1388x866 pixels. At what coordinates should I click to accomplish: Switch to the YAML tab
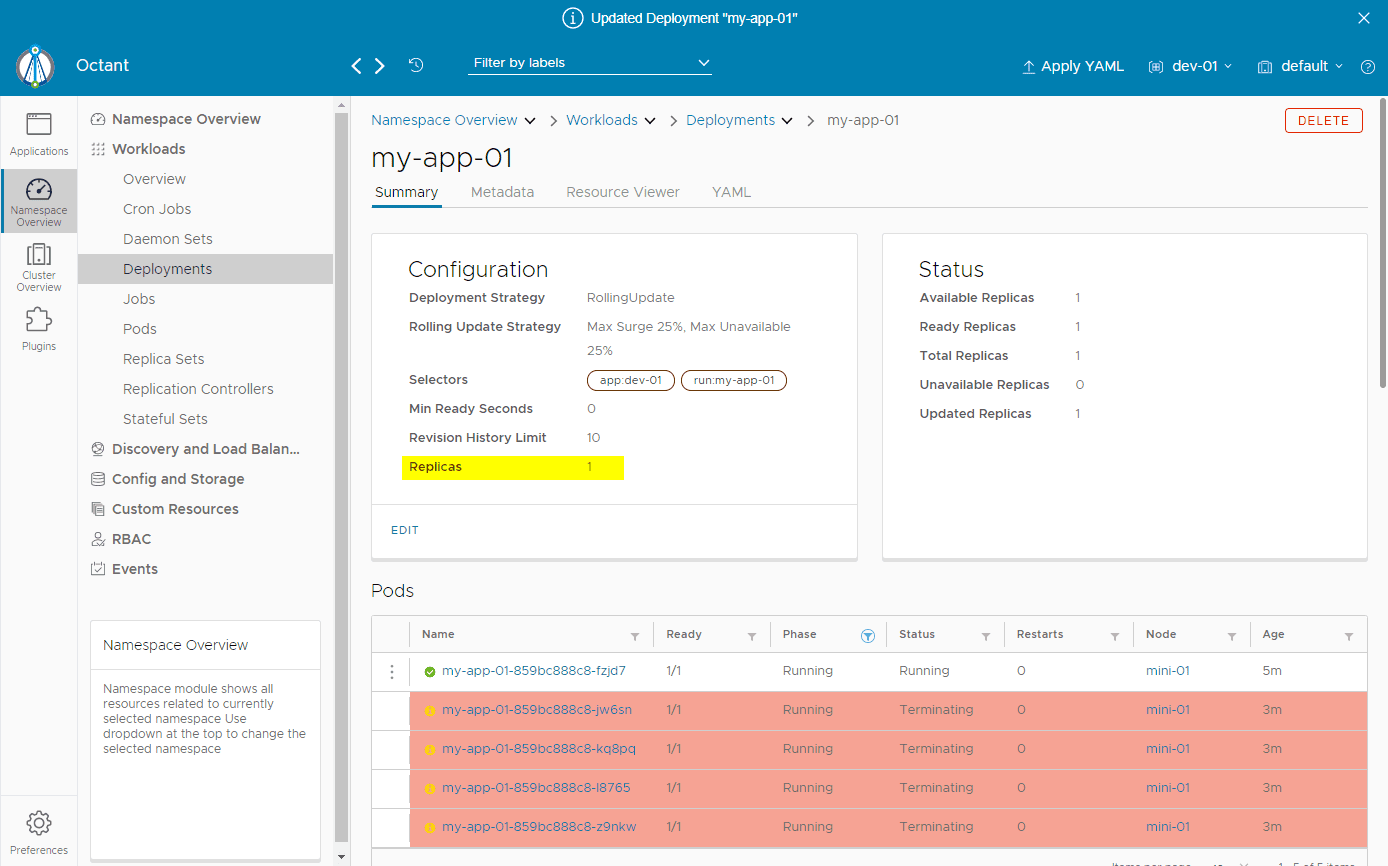pos(731,192)
